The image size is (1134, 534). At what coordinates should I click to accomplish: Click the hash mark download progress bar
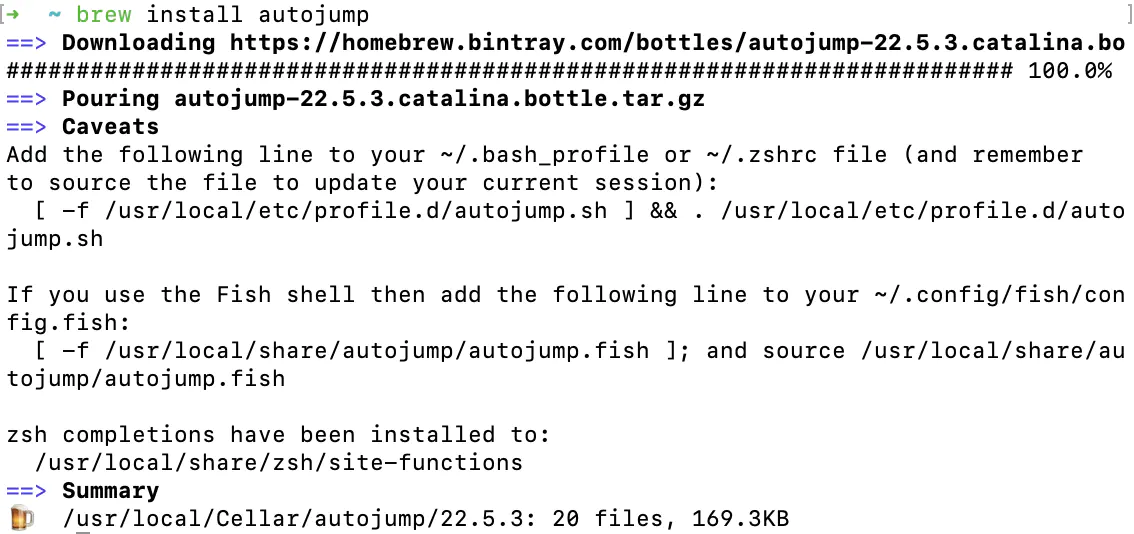pos(511,71)
